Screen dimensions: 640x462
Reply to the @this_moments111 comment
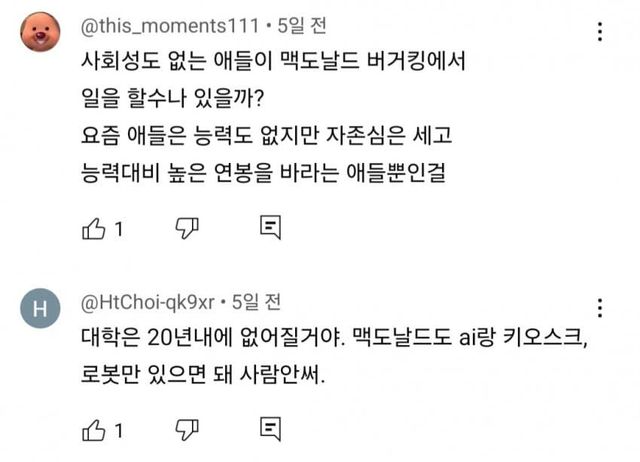(270, 229)
